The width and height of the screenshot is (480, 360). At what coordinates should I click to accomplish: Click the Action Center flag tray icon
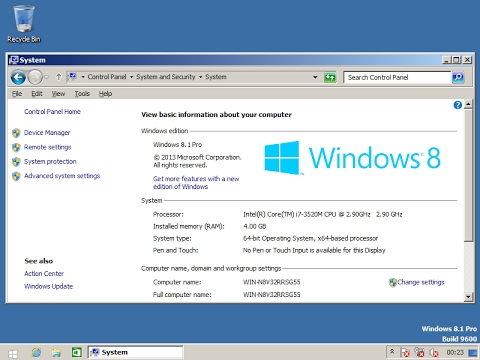pos(405,352)
